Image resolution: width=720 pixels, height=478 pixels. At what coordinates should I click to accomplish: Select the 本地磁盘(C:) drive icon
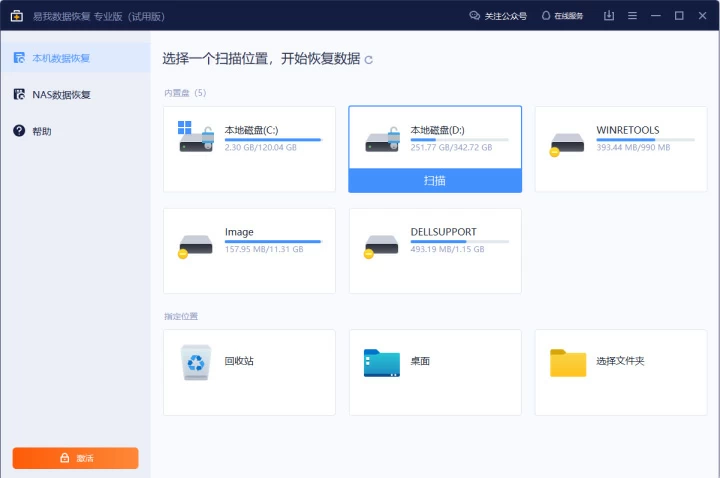tap(196, 136)
